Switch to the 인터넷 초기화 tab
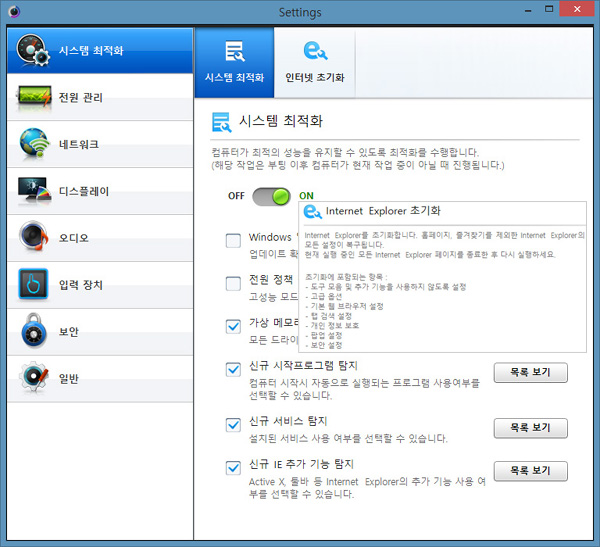This screenshot has height=547, width=600. (x=315, y=62)
